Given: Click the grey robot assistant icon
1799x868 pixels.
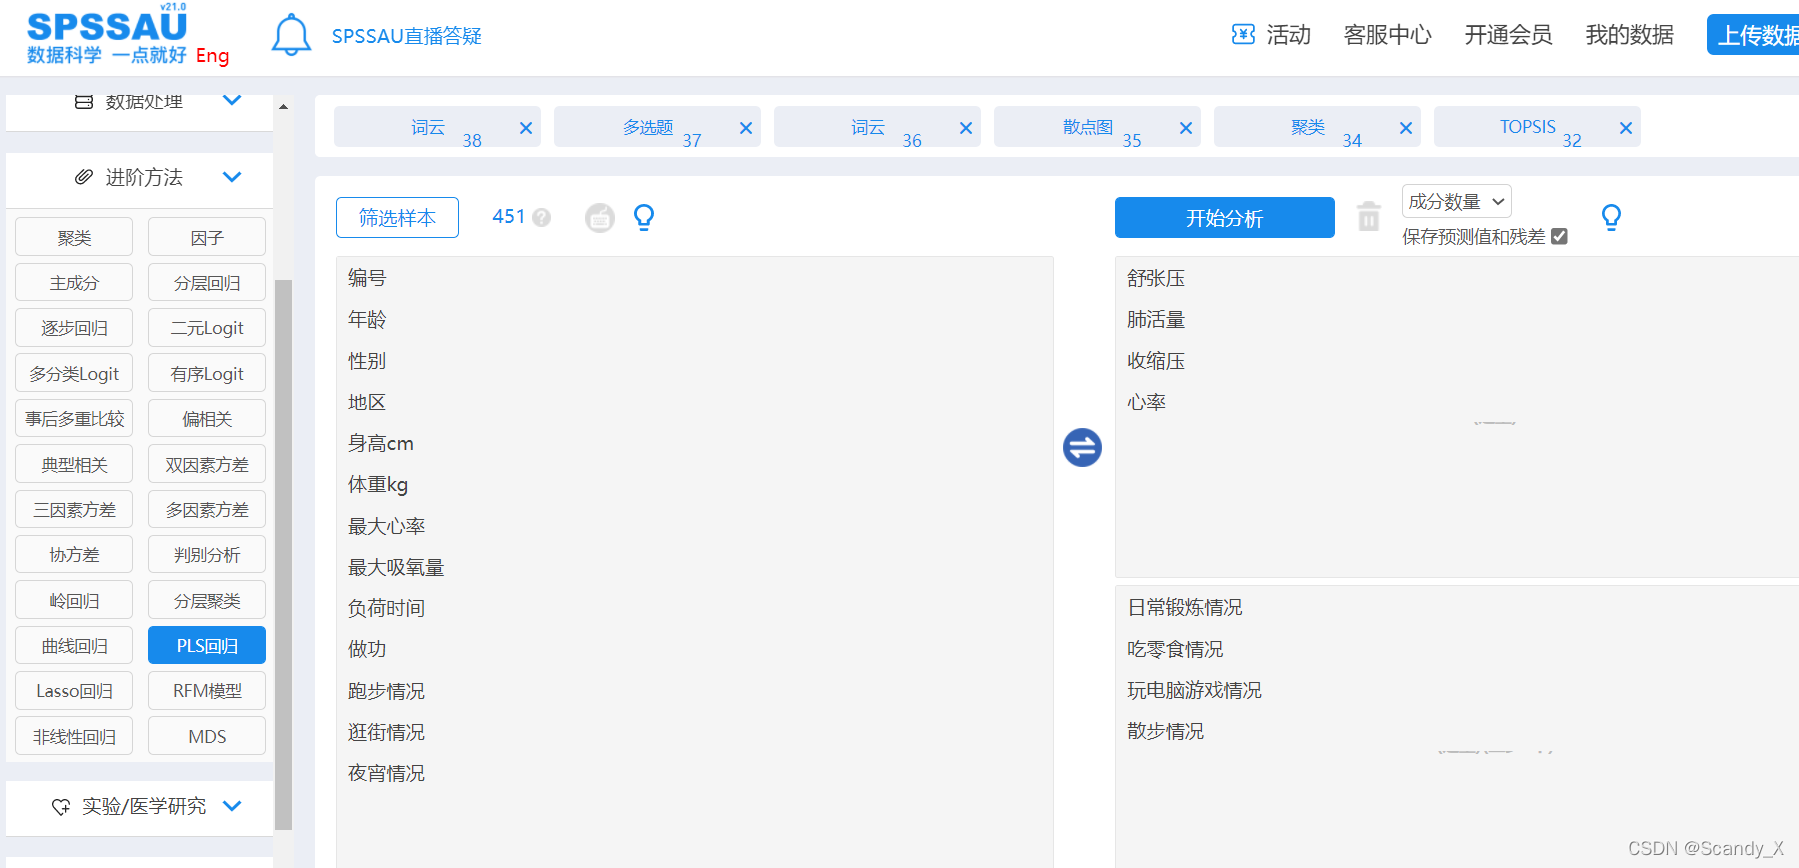Looking at the screenshot, I should pyautogui.click(x=600, y=217).
